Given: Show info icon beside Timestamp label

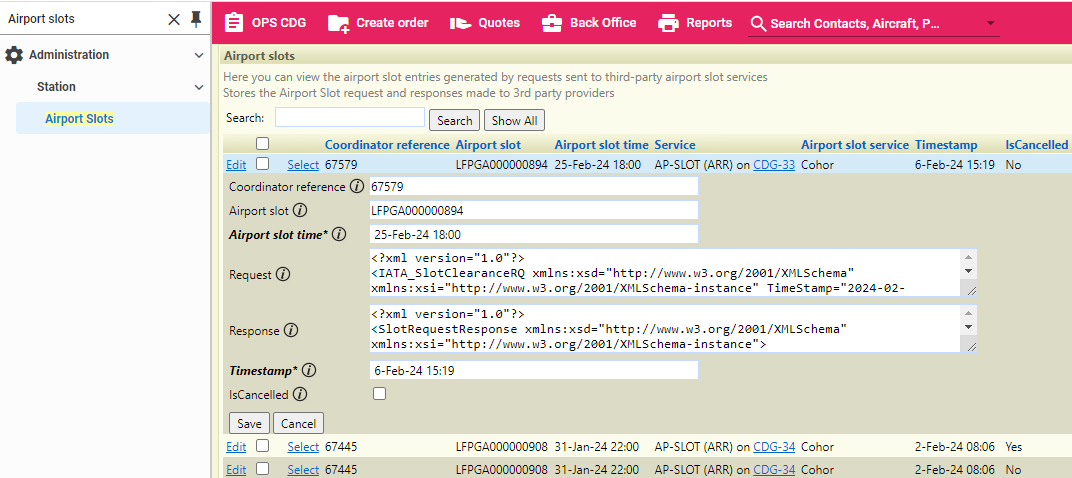Looking at the screenshot, I should (x=308, y=371).
